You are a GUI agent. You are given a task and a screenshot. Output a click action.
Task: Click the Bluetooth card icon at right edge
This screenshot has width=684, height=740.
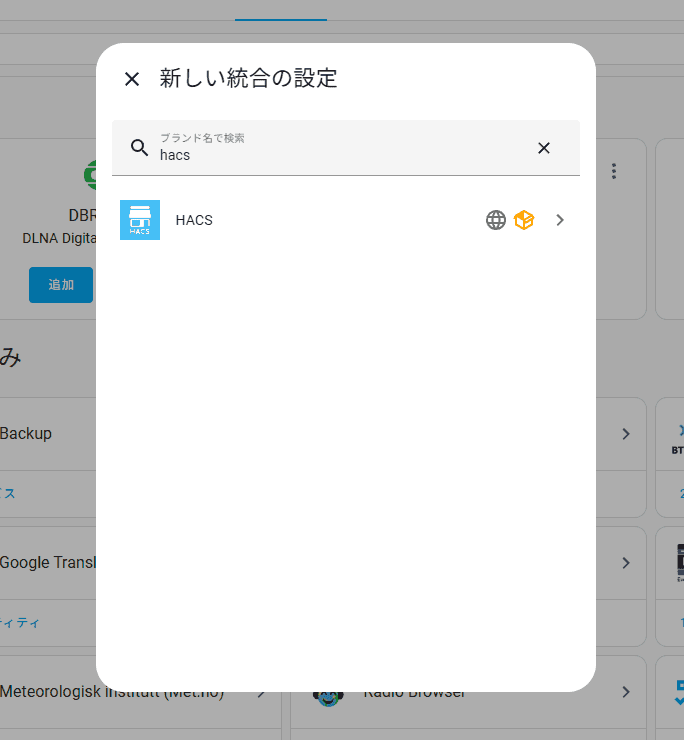coord(679,439)
